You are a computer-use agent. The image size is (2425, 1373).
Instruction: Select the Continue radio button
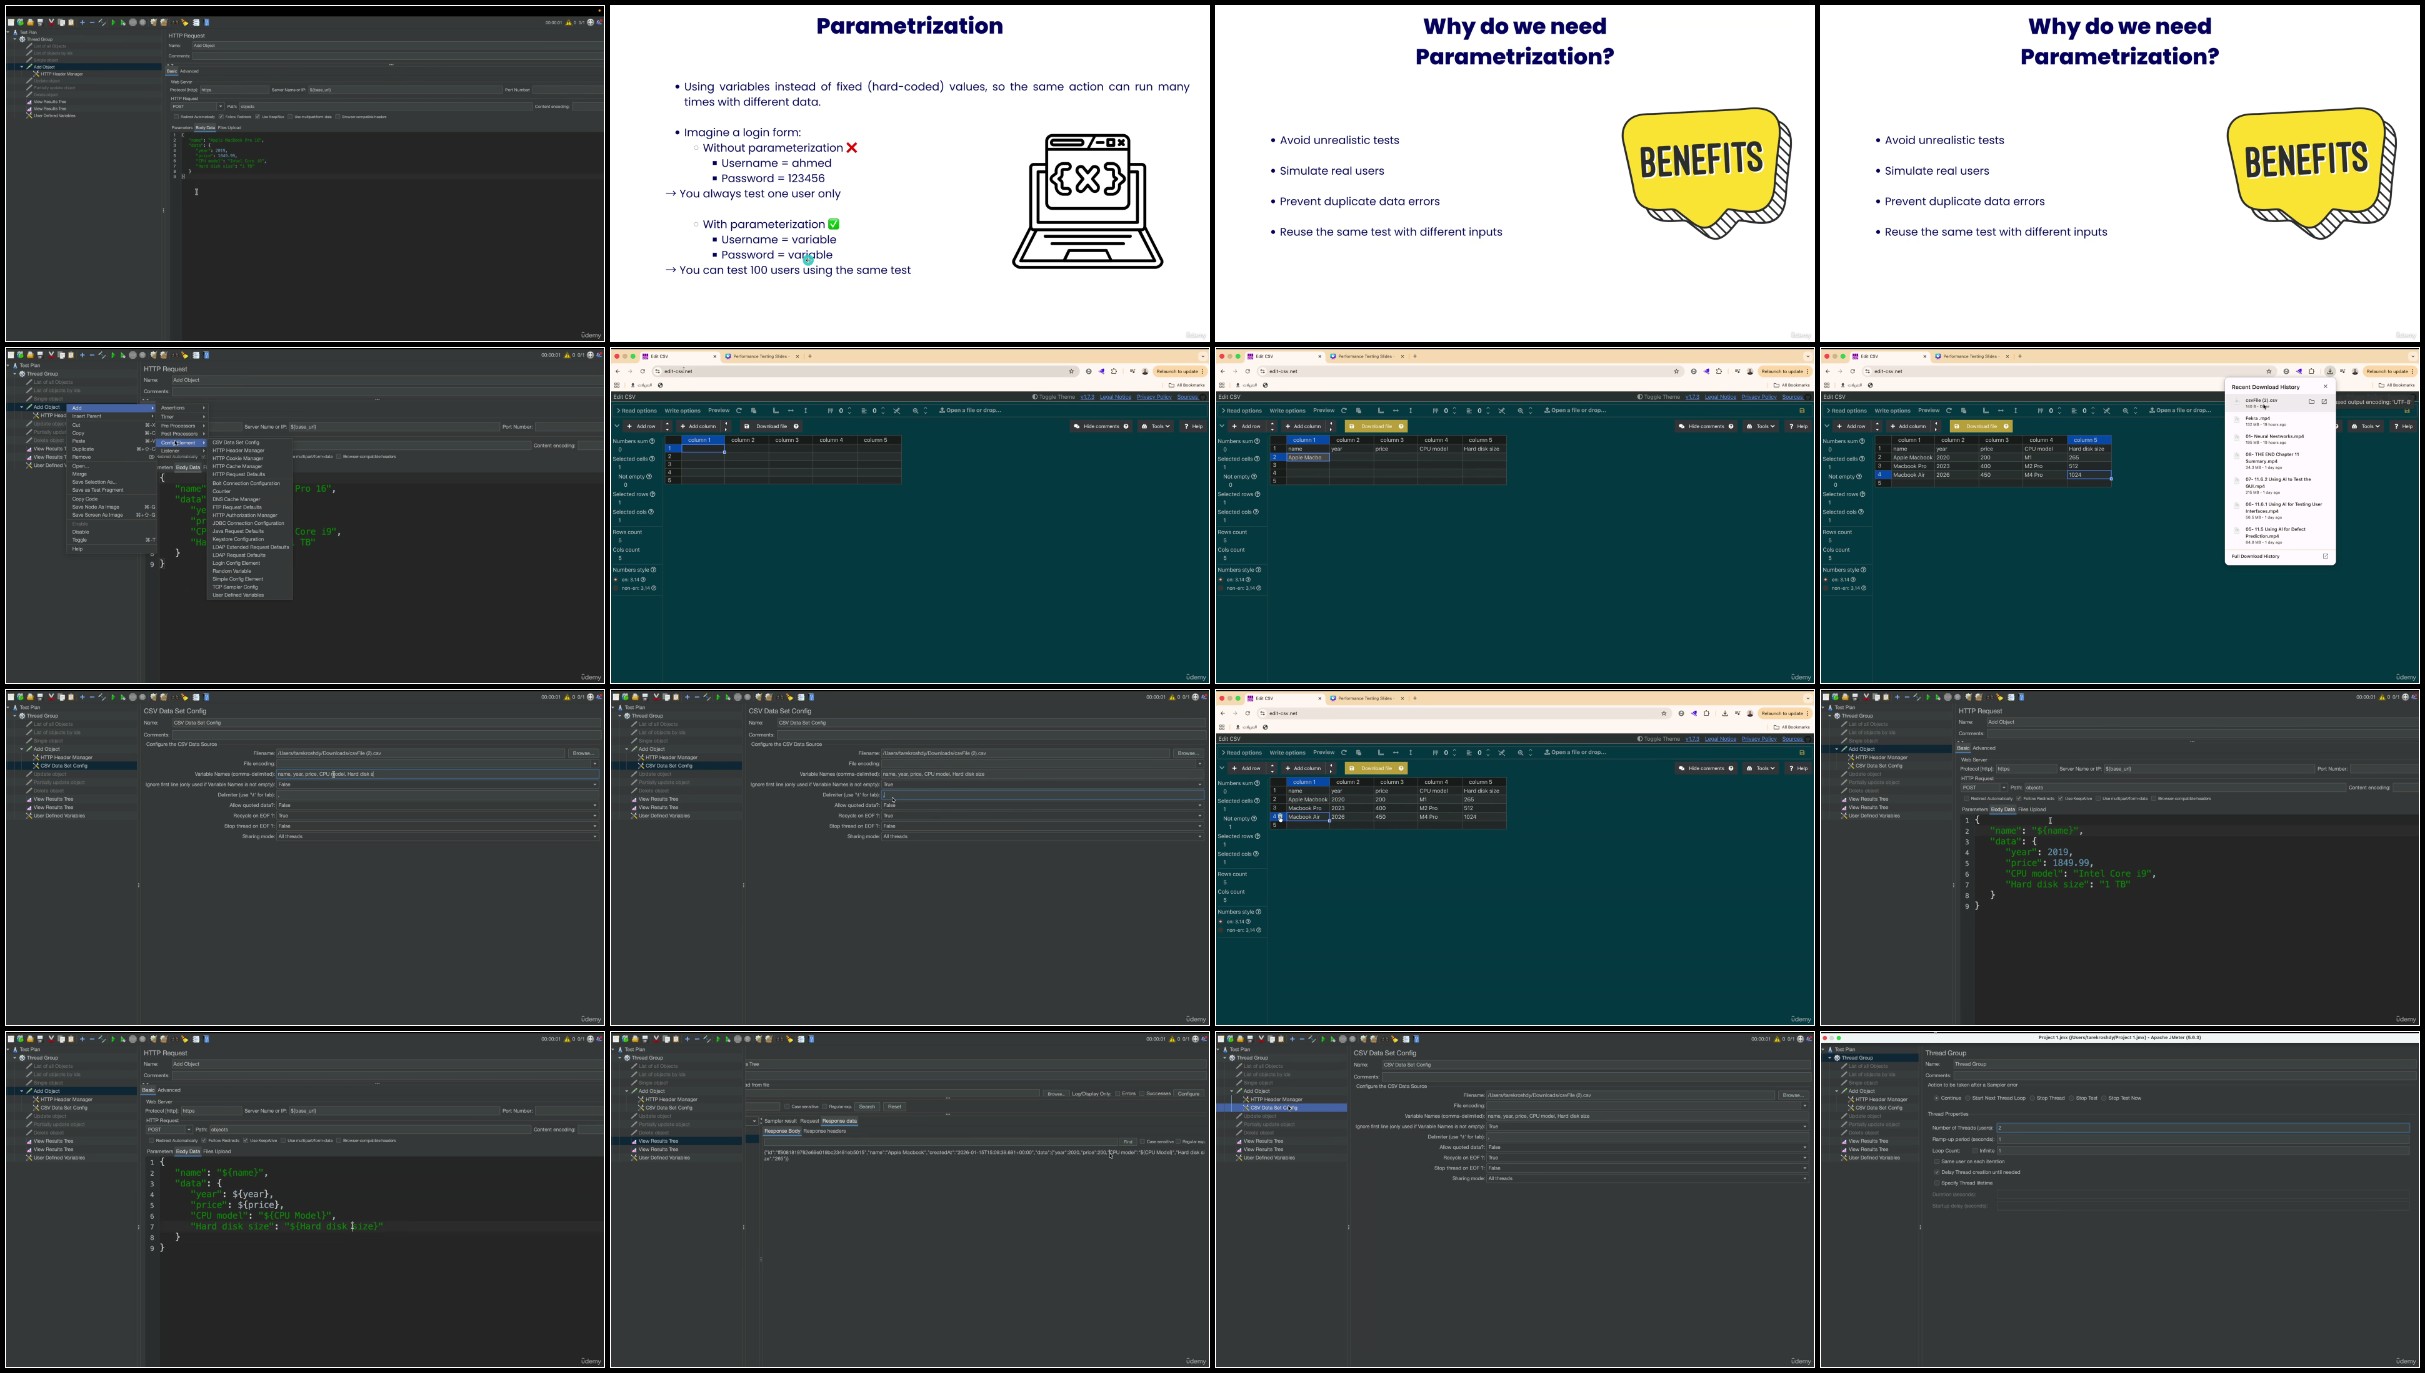(1936, 1098)
